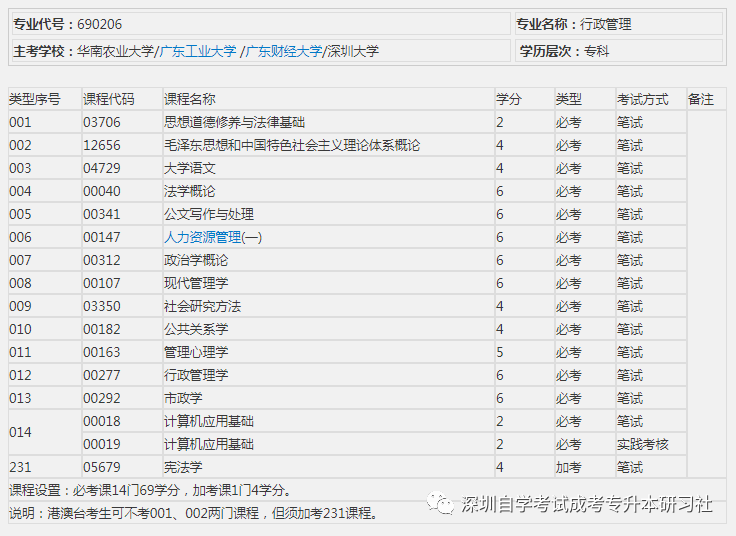Click the 说明 note about 港澳台考生
This screenshot has height=536, width=736.
[x=195, y=513]
